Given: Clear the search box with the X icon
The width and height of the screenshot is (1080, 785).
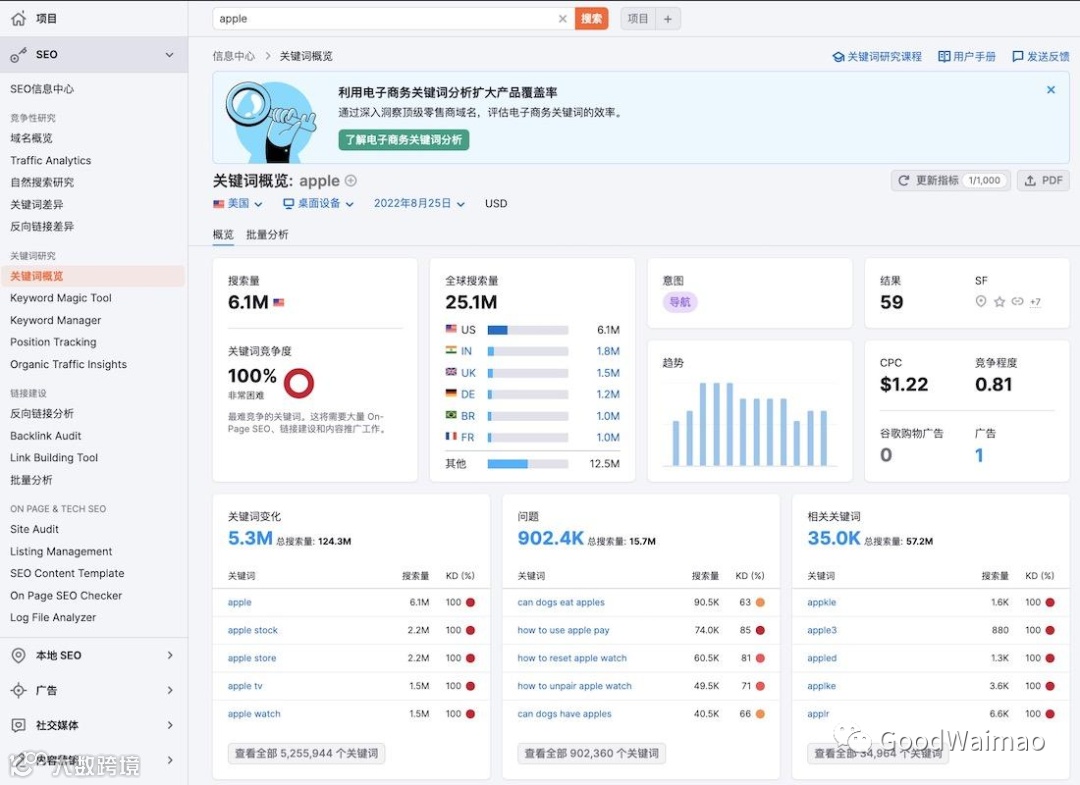Looking at the screenshot, I should [x=563, y=19].
